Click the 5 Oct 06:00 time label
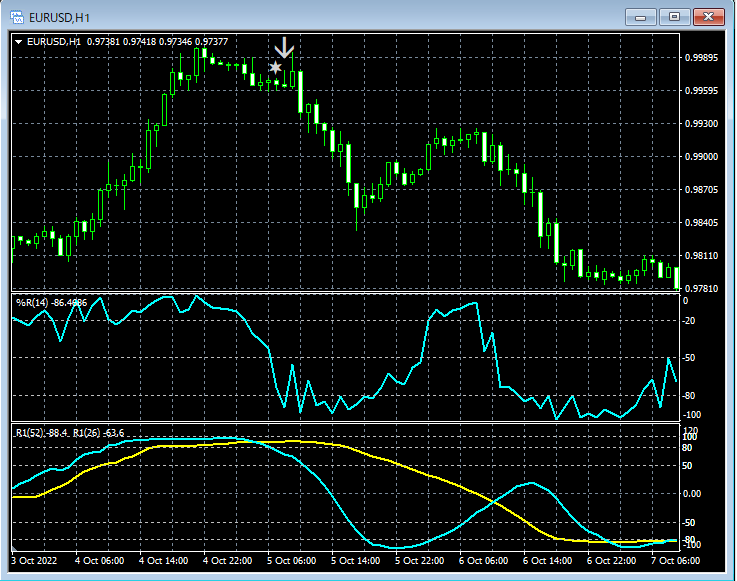The image size is (737, 581). coord(291,561)
